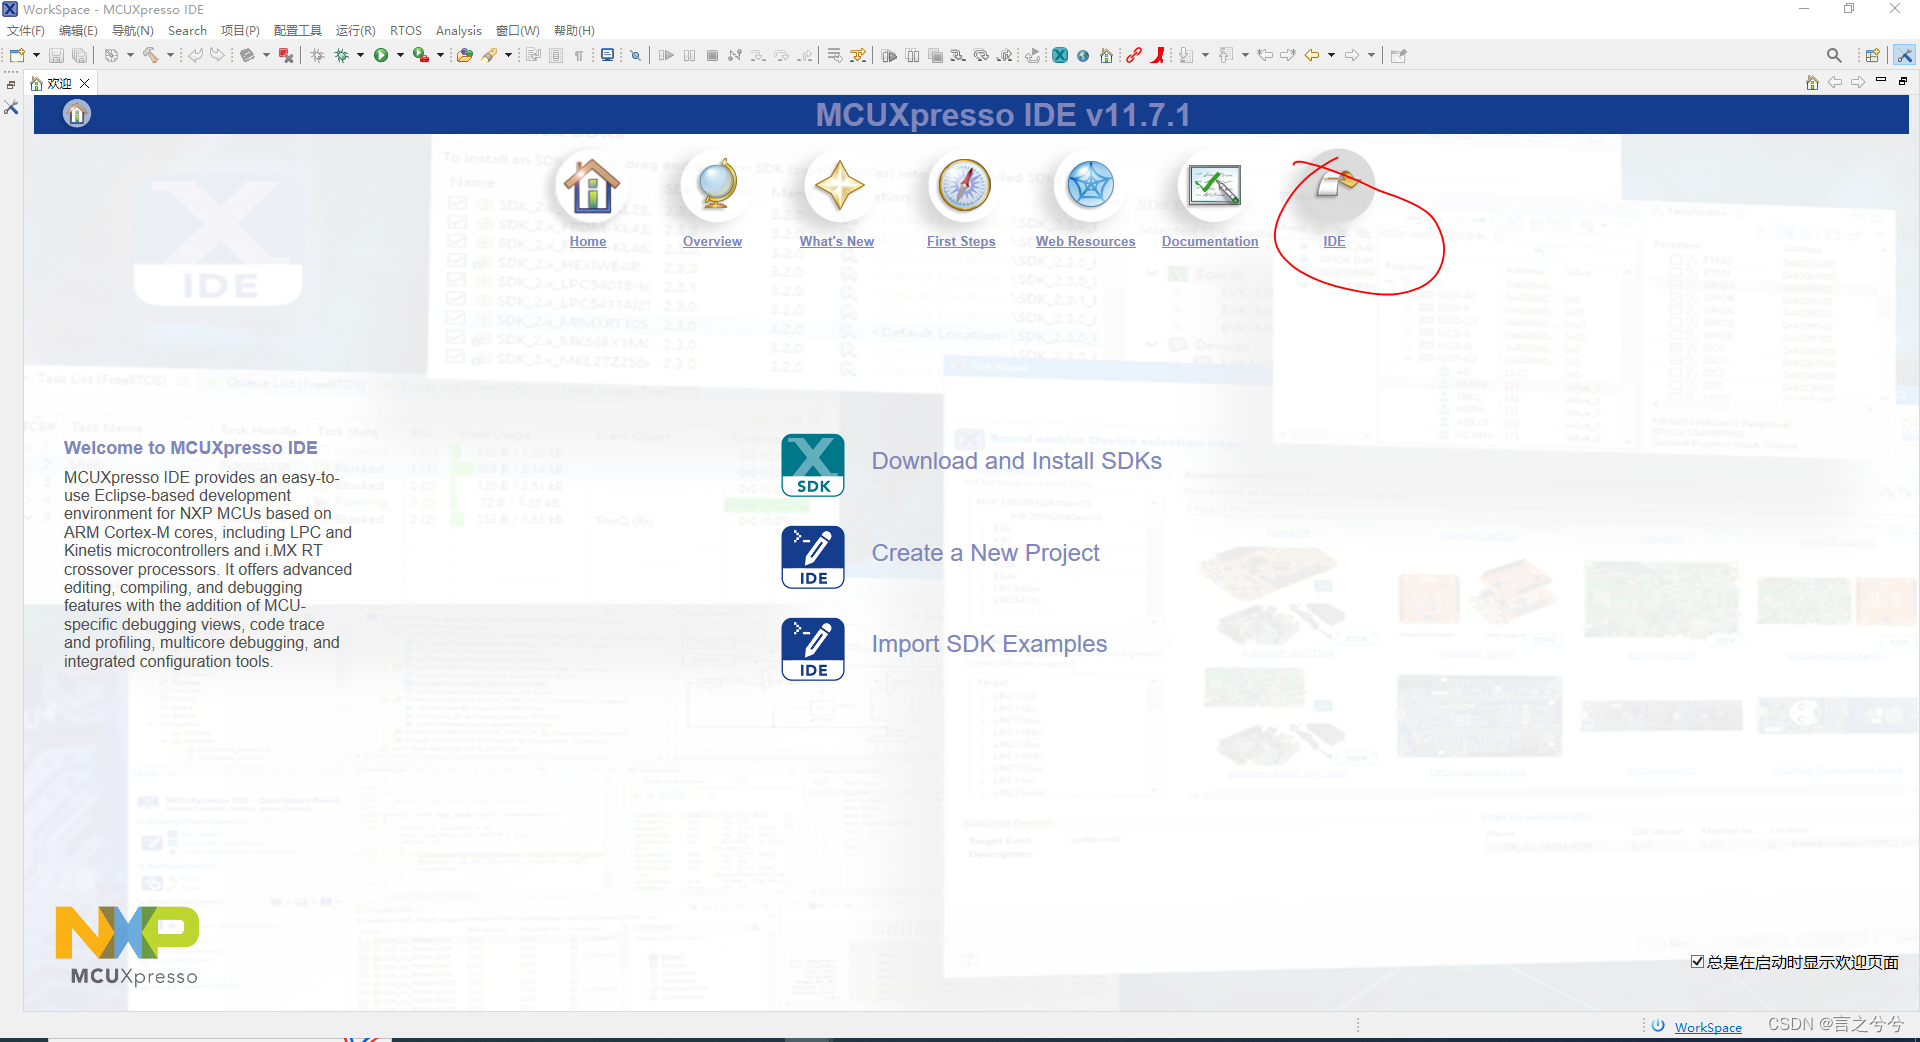Click the green bug Debug icon
1920x1042 pixels.
(x=342, y=55)
